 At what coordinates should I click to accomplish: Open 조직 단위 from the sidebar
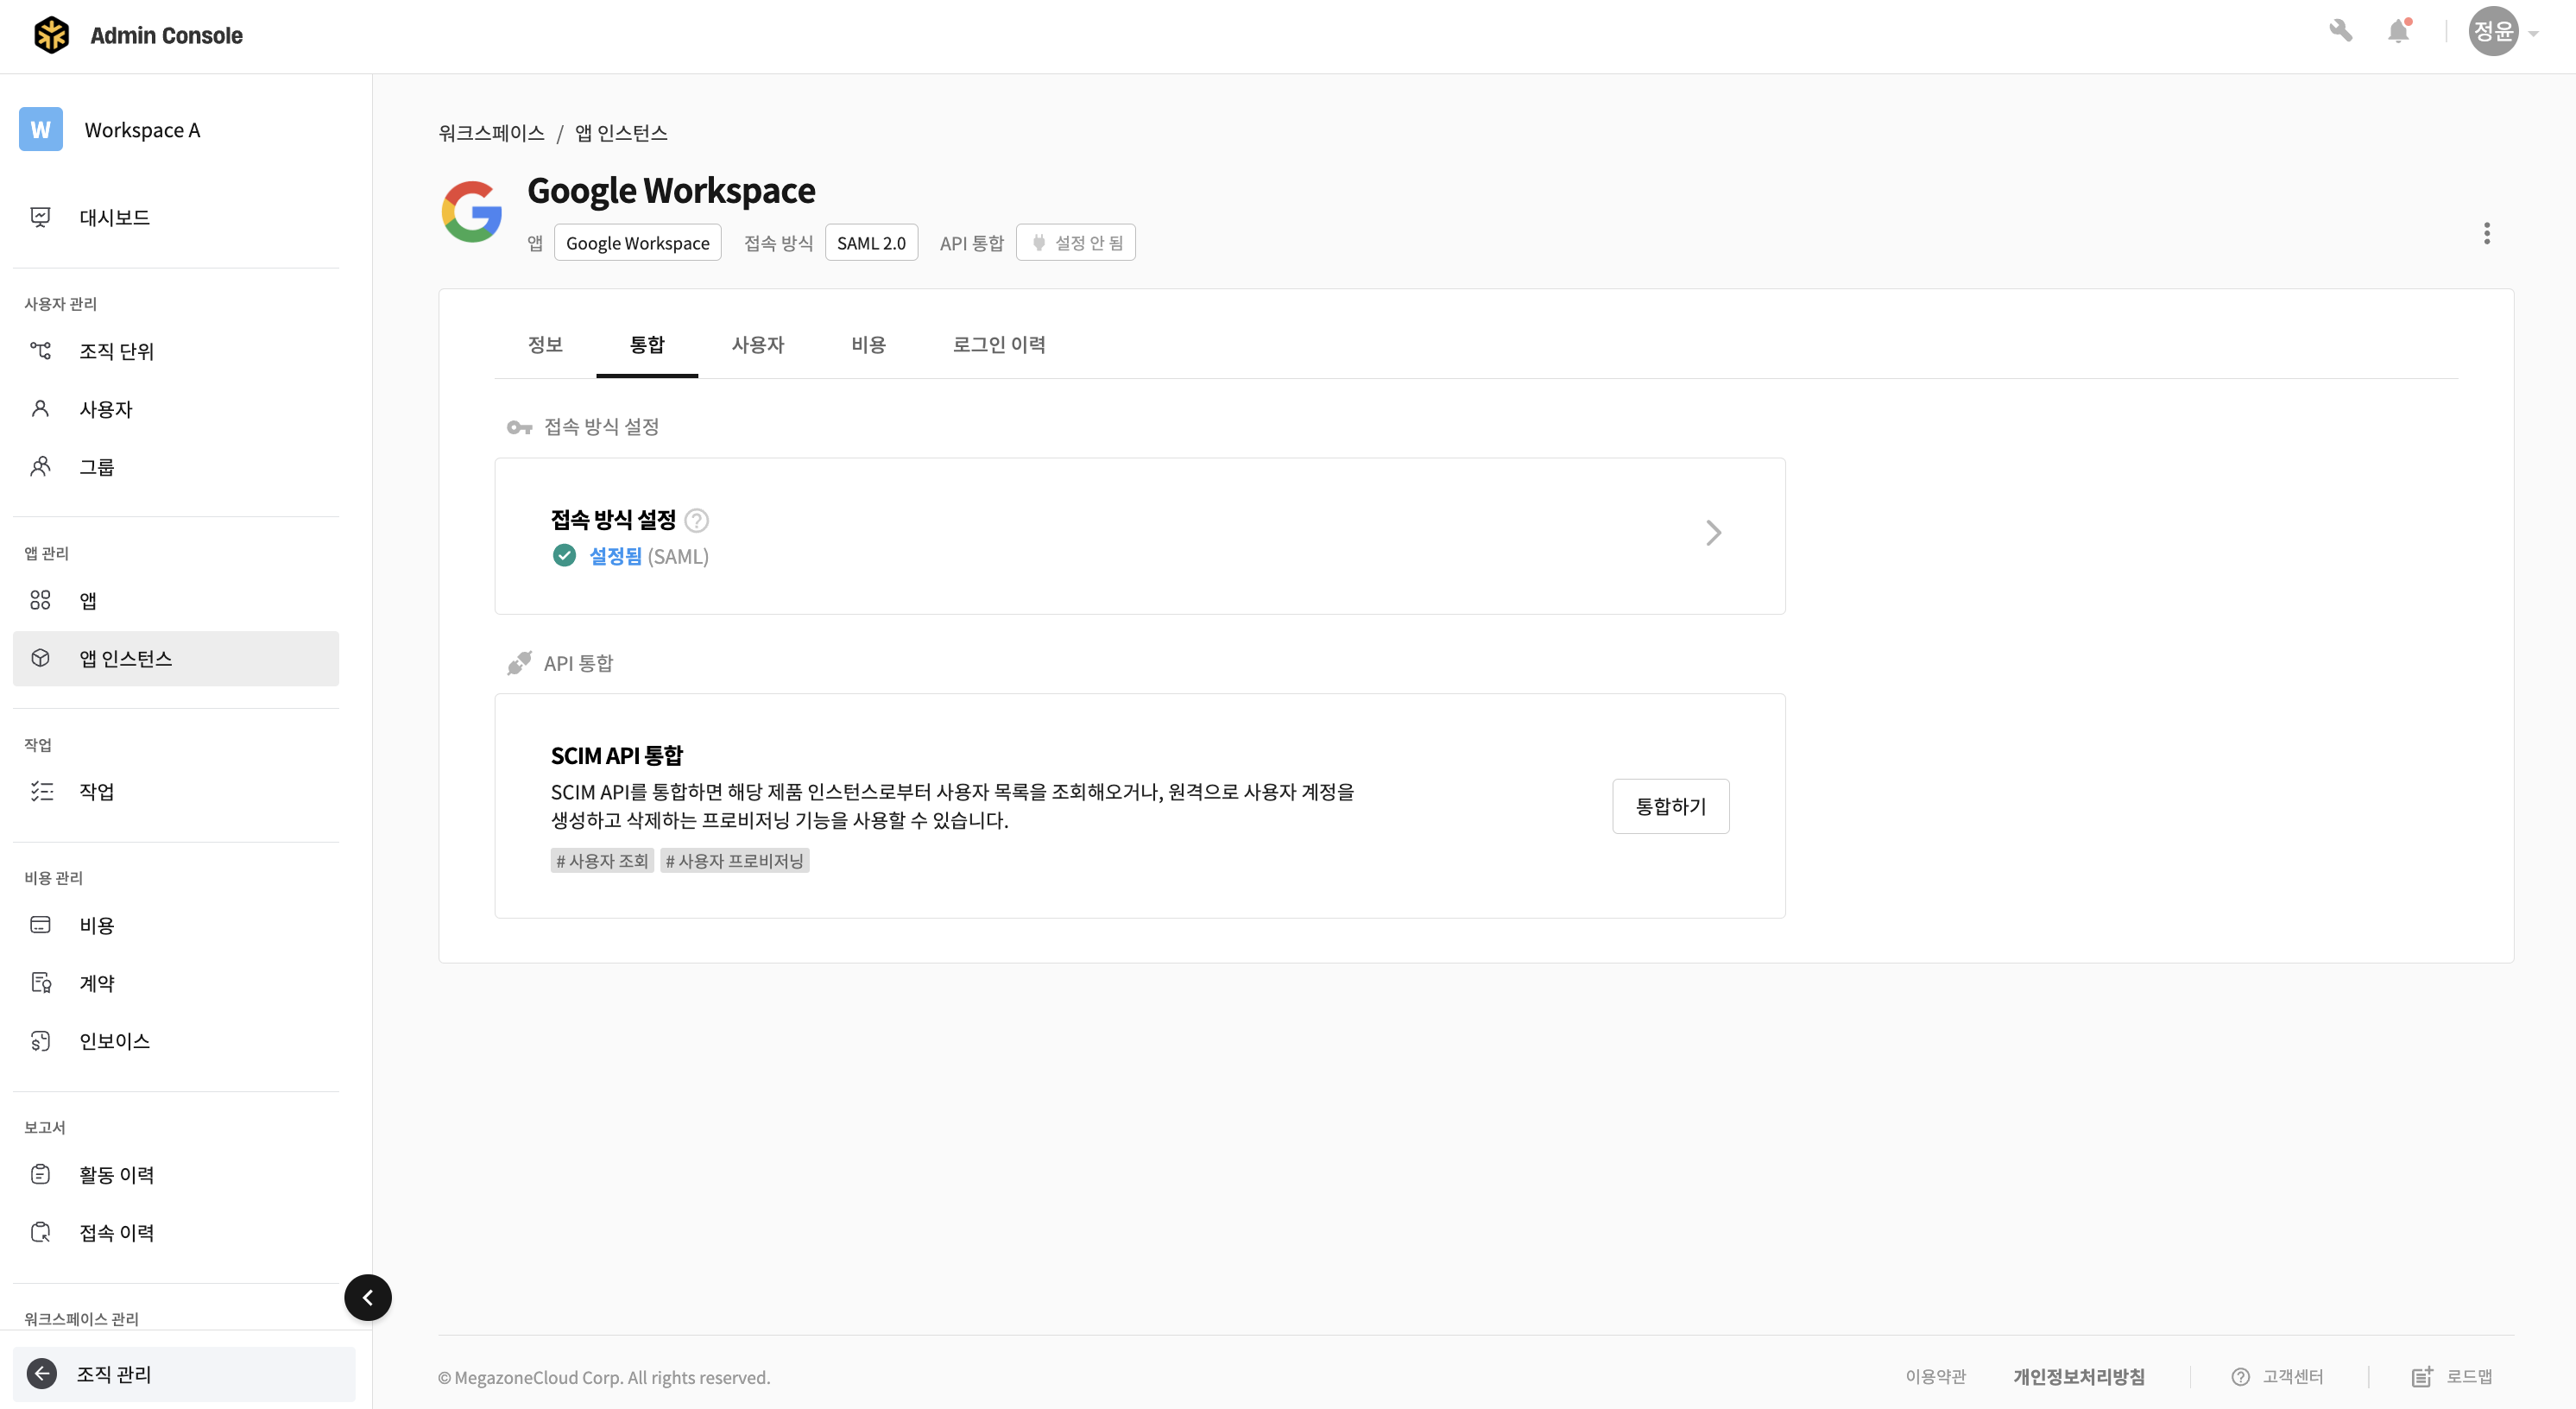116,351
